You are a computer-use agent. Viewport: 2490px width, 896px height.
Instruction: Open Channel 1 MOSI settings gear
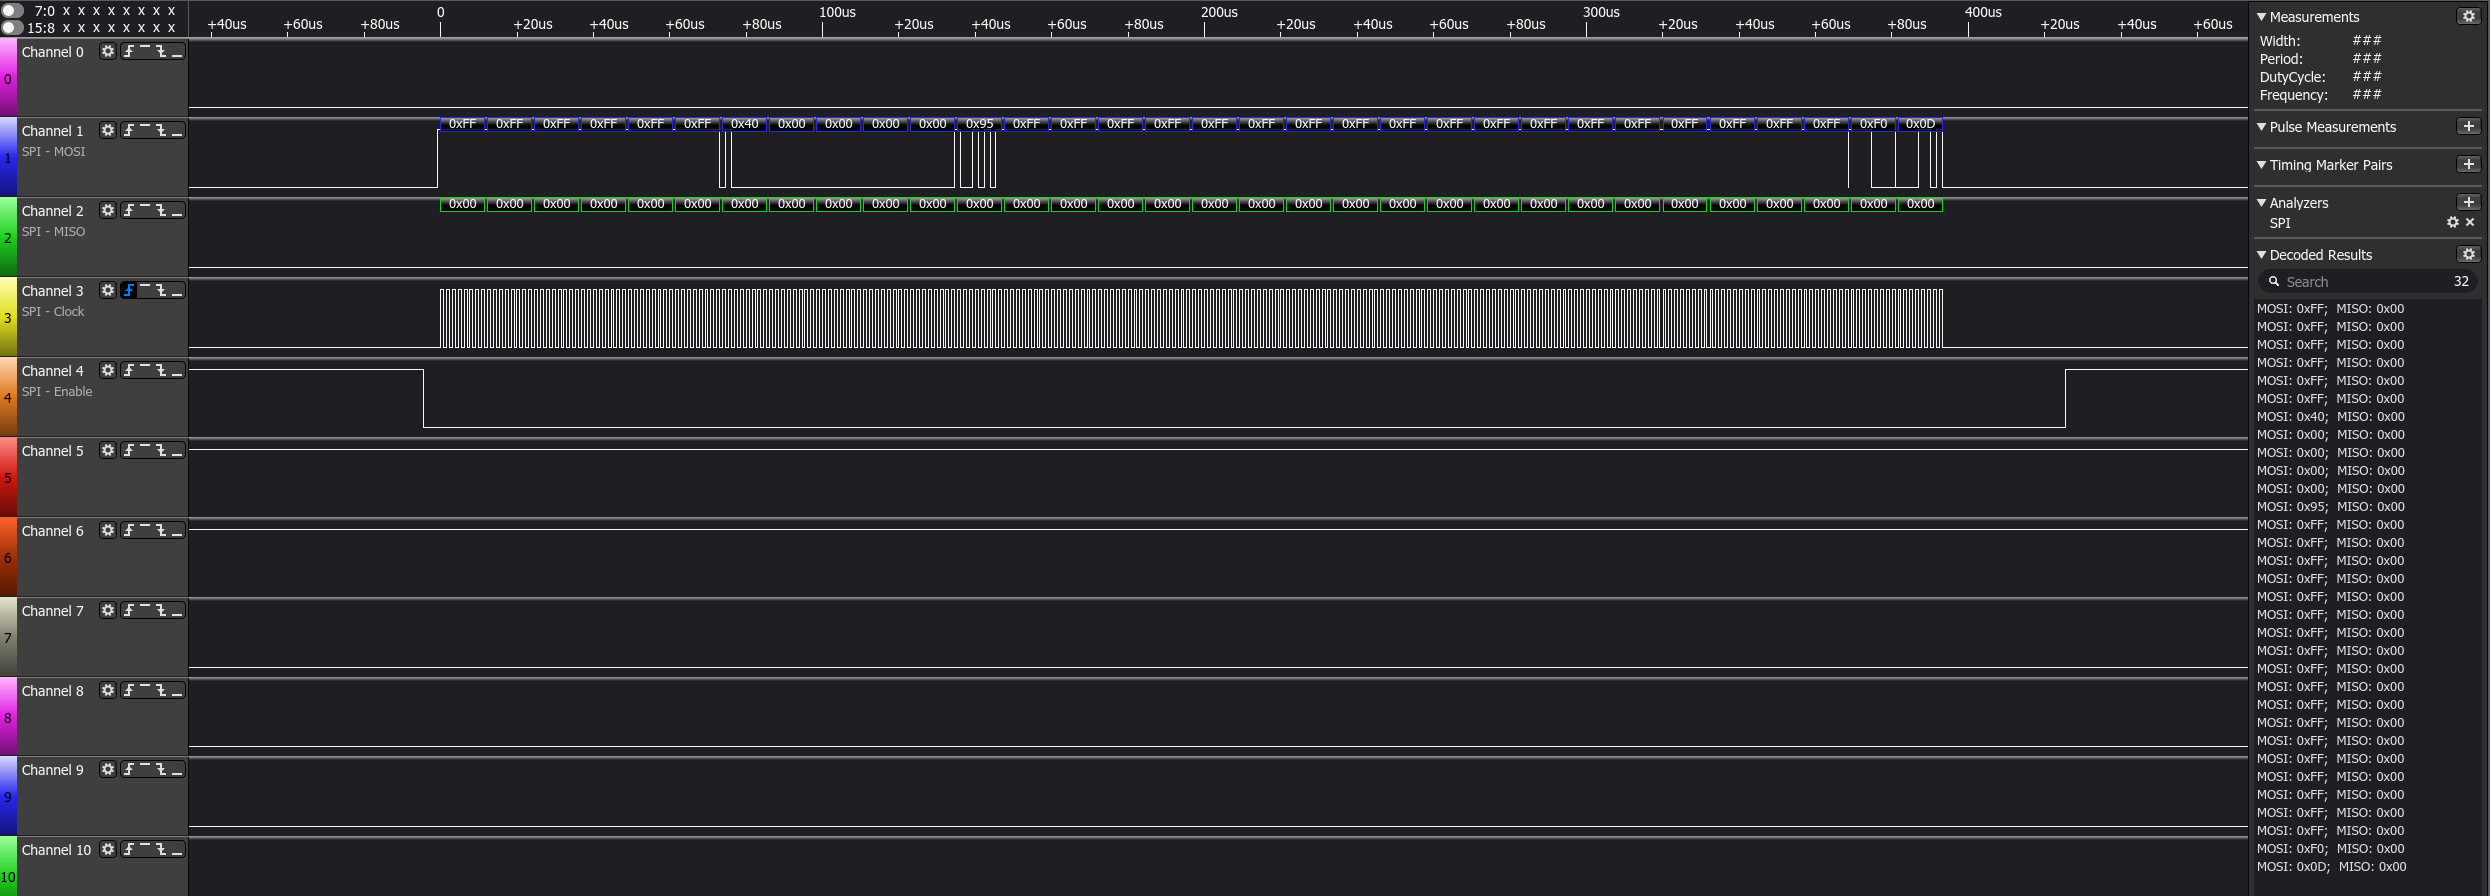click(108, 131)
